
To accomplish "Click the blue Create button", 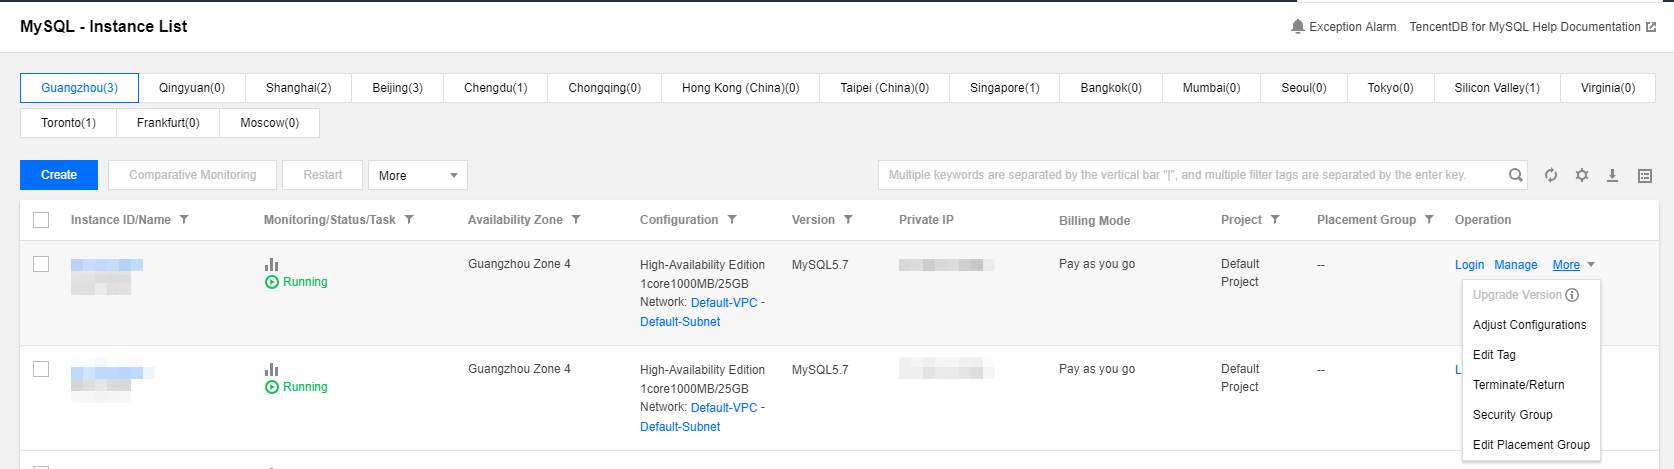I will 59,175.
